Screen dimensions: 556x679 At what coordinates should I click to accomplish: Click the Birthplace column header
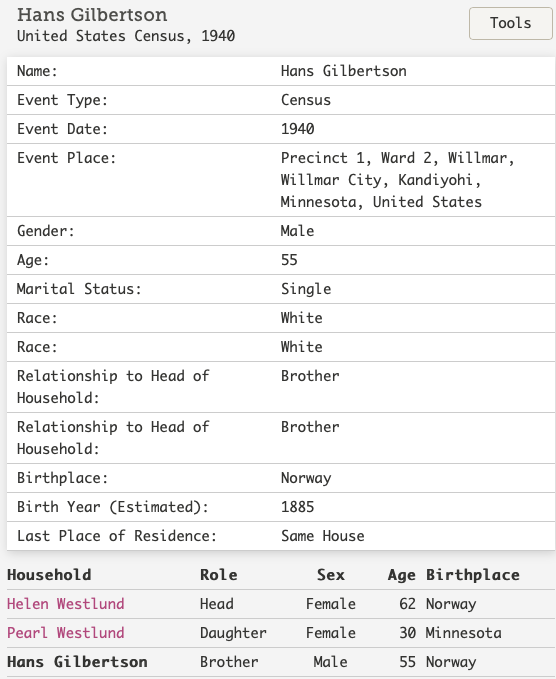(x=473, y=575)
